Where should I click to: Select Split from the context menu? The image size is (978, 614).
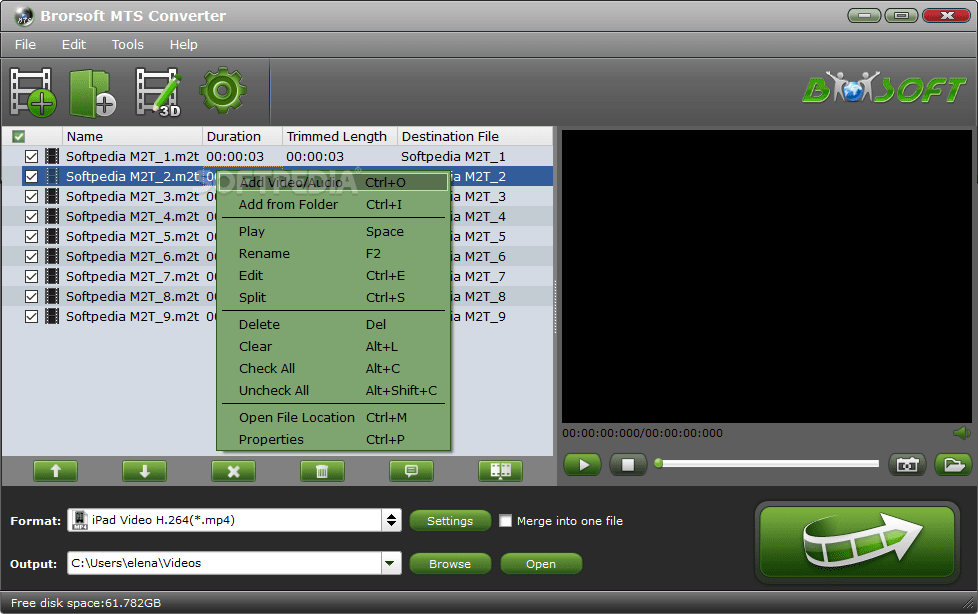[x=333, y=298]
